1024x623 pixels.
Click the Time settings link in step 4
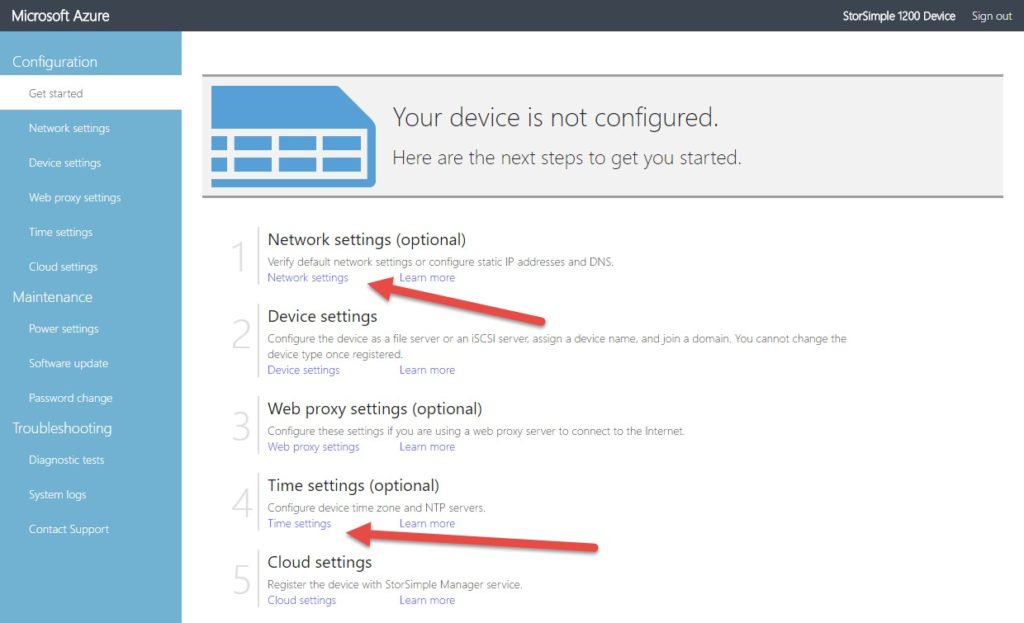pos(298,523)
